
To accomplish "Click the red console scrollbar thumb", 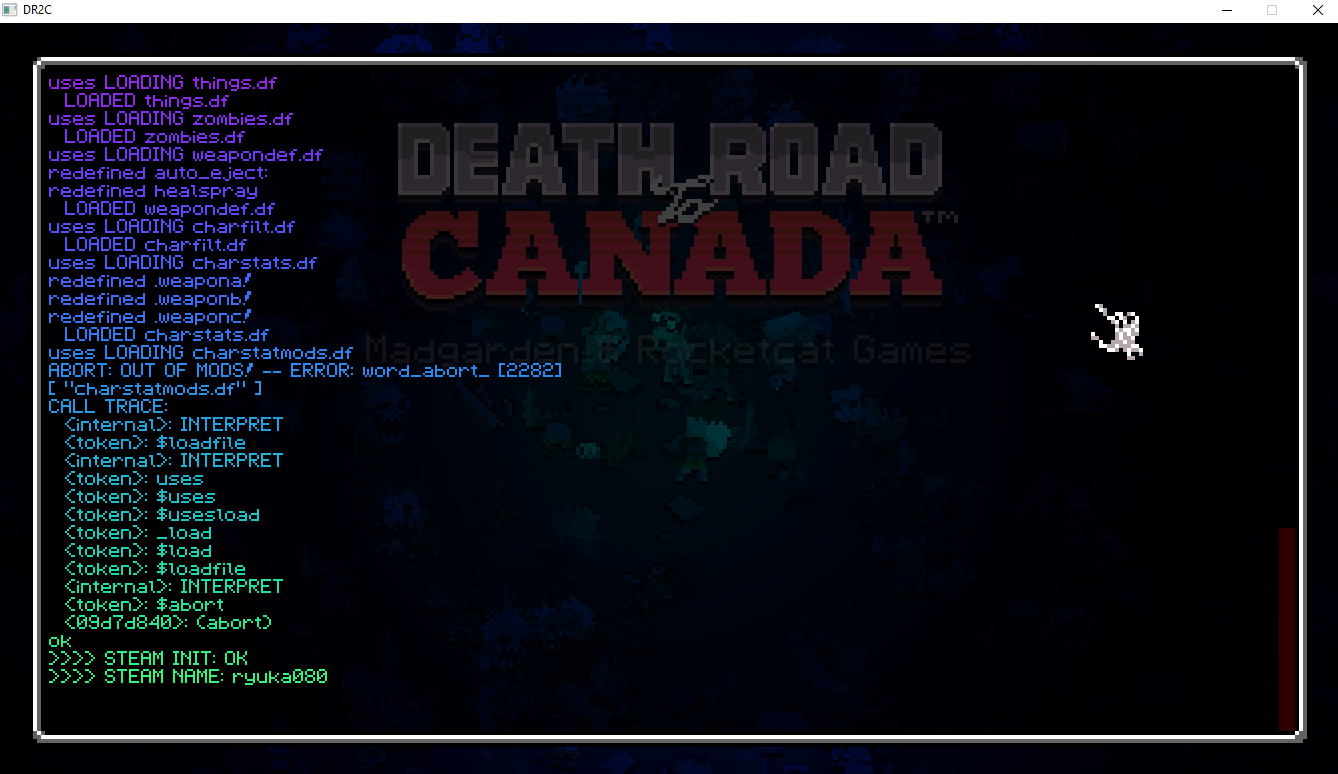I will (x=1287, y=628).
